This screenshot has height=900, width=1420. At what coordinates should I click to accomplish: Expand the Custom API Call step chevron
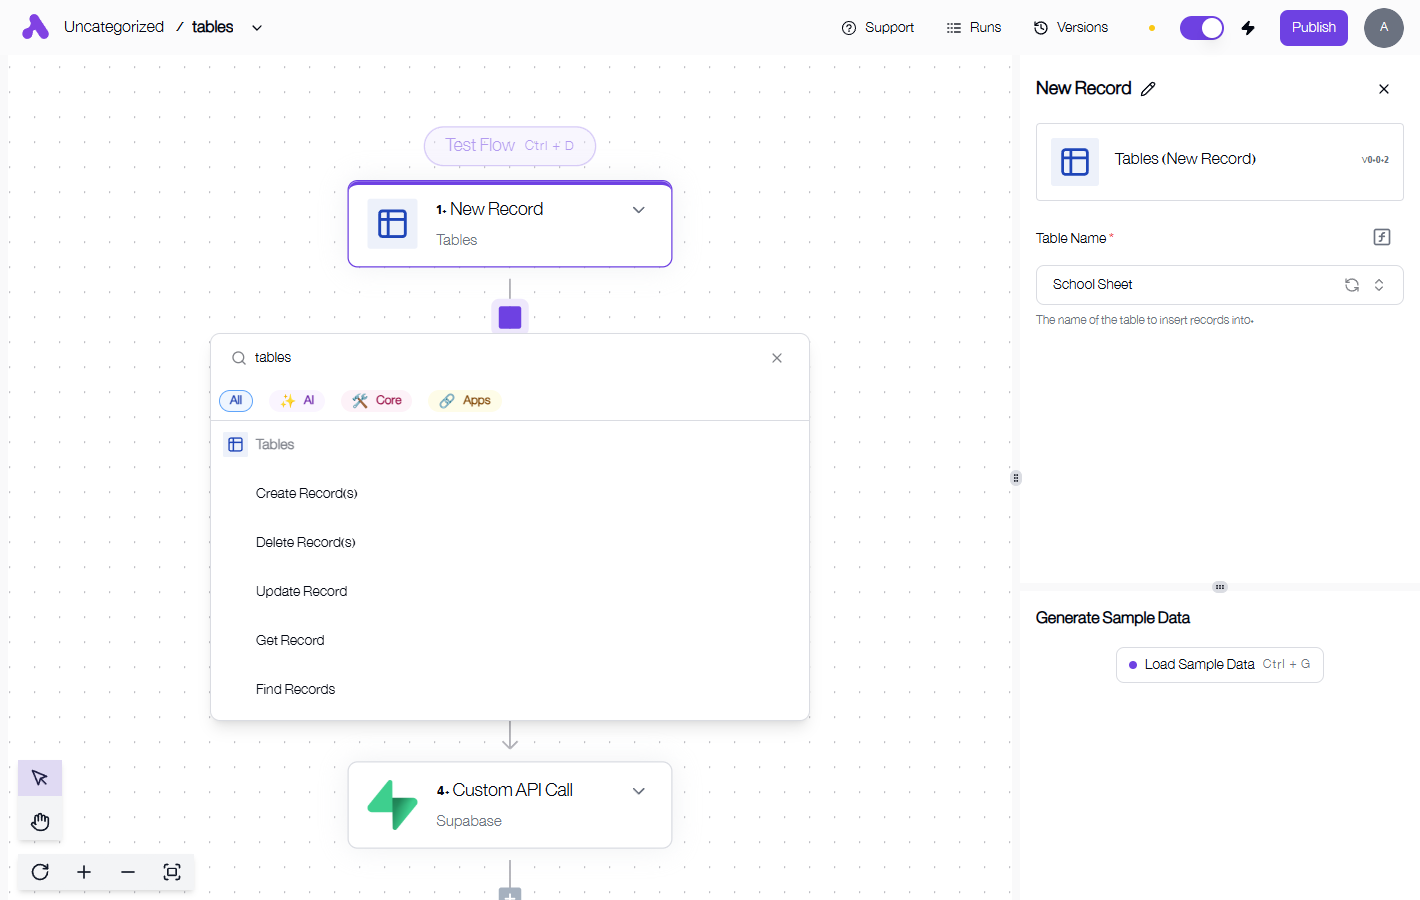(x=639, y=791)
